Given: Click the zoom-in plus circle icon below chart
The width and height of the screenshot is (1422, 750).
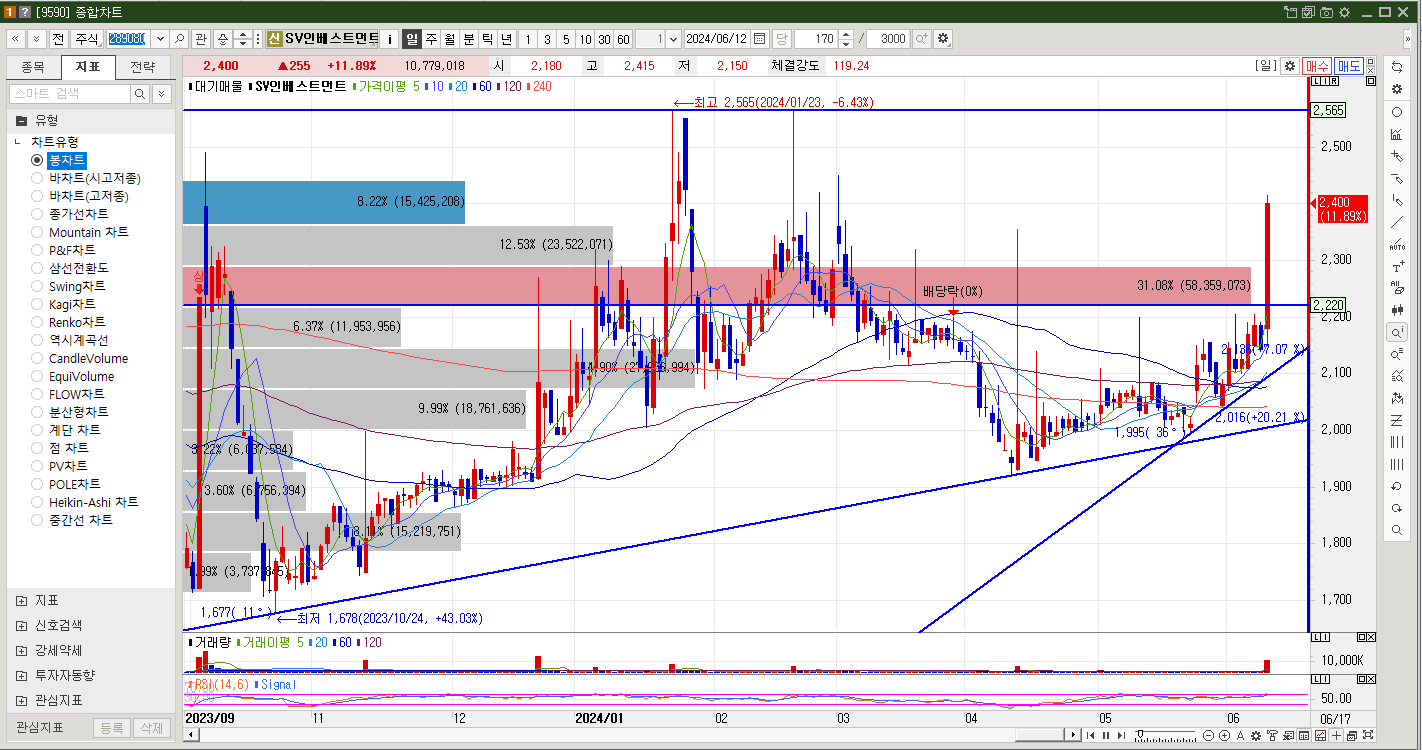Looking at the screenshot, I should point(1225,736).
